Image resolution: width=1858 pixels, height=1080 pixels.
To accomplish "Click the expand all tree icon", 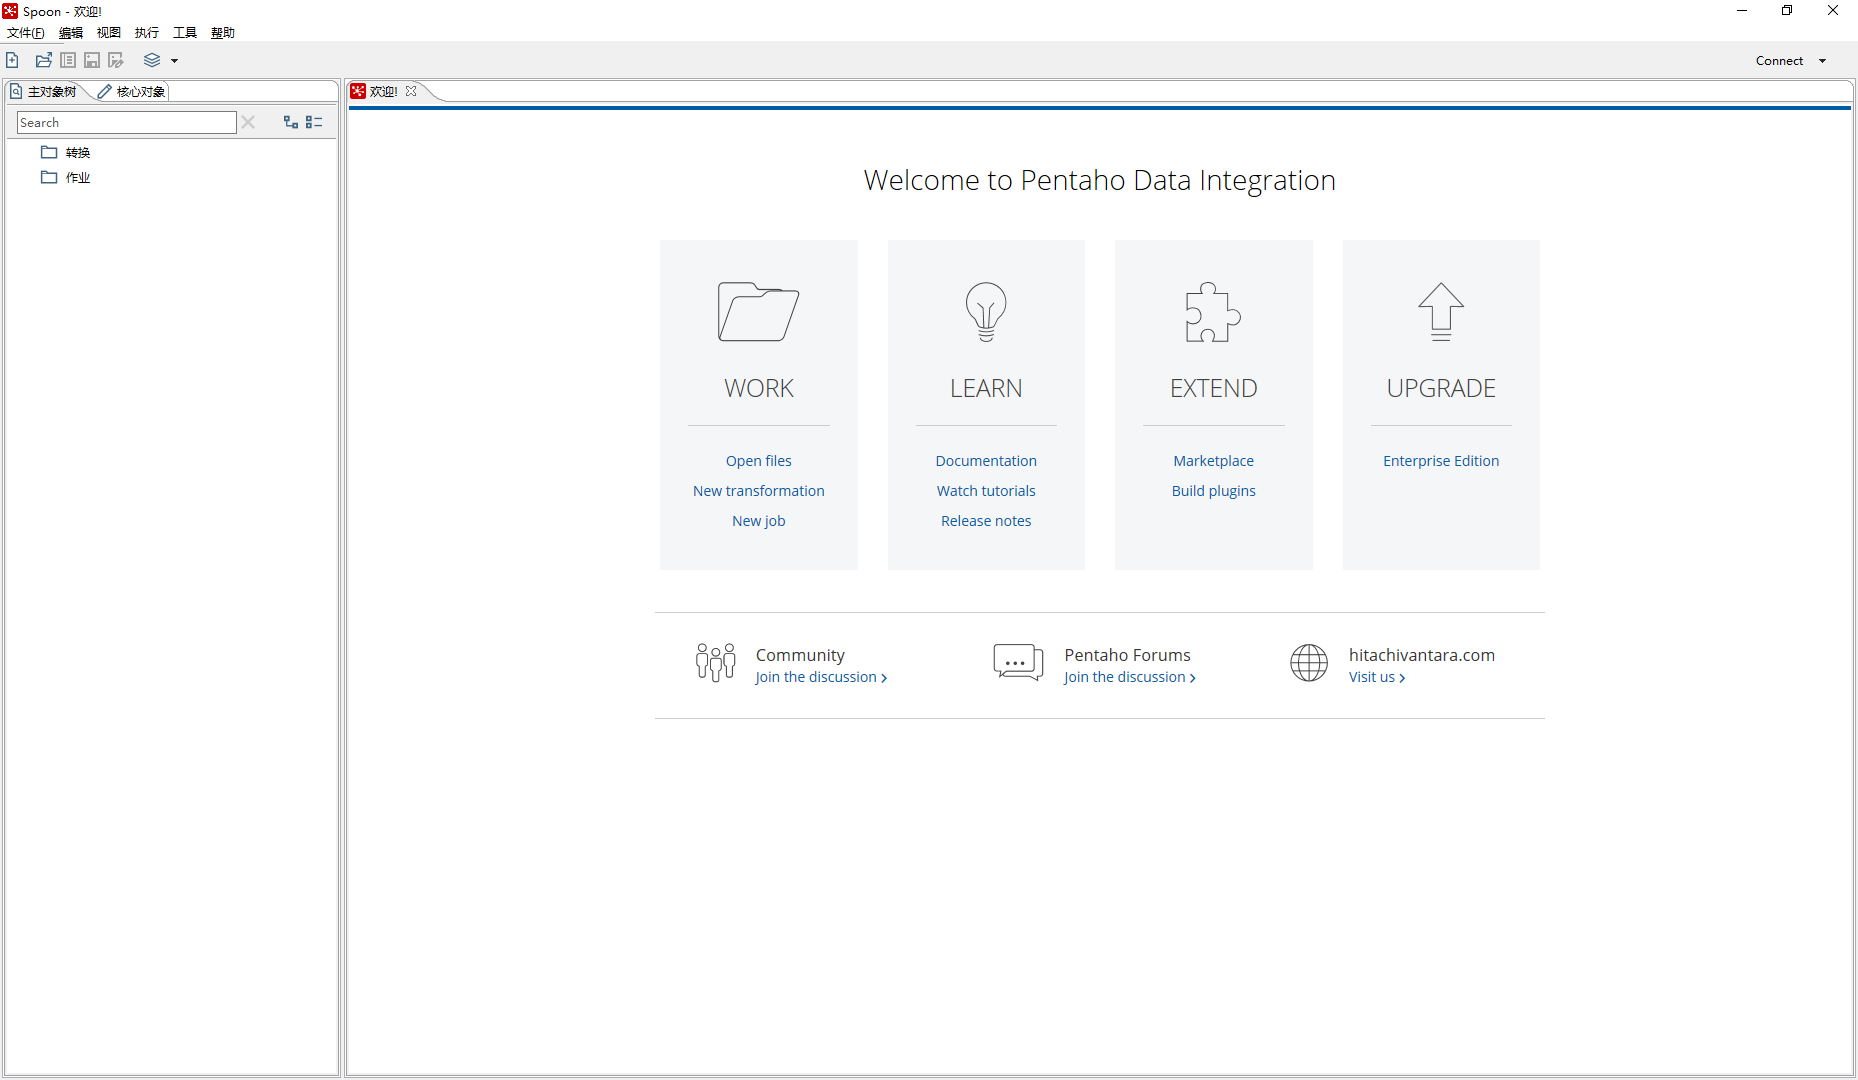I will (x=291, y=122).
